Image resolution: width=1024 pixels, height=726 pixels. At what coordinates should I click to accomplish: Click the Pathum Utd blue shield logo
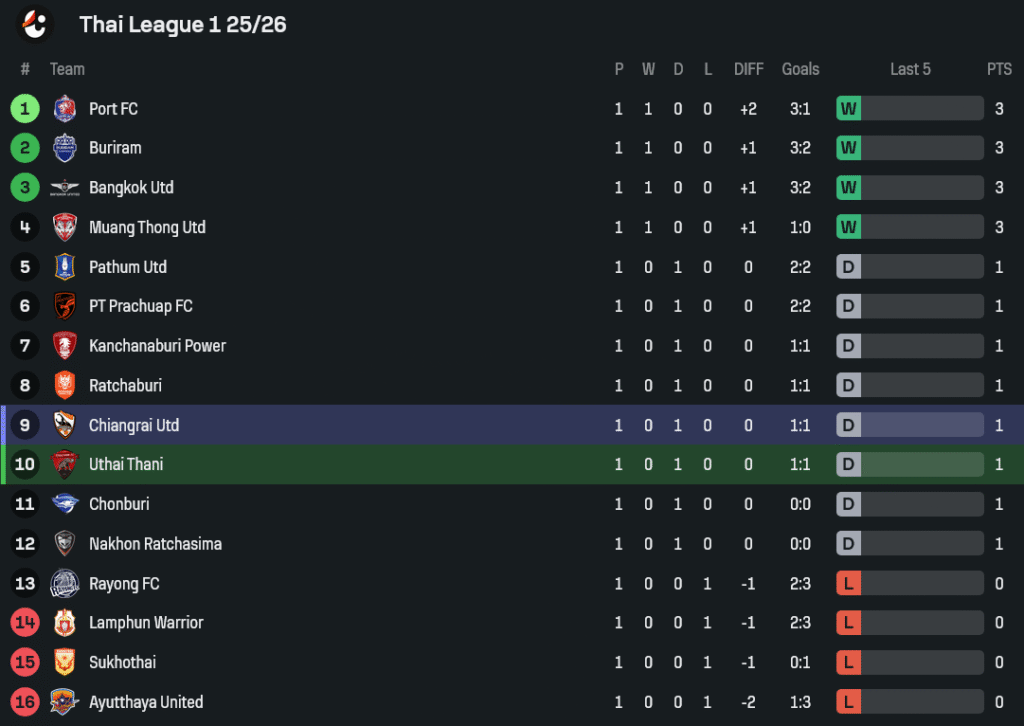click(65, 267)
